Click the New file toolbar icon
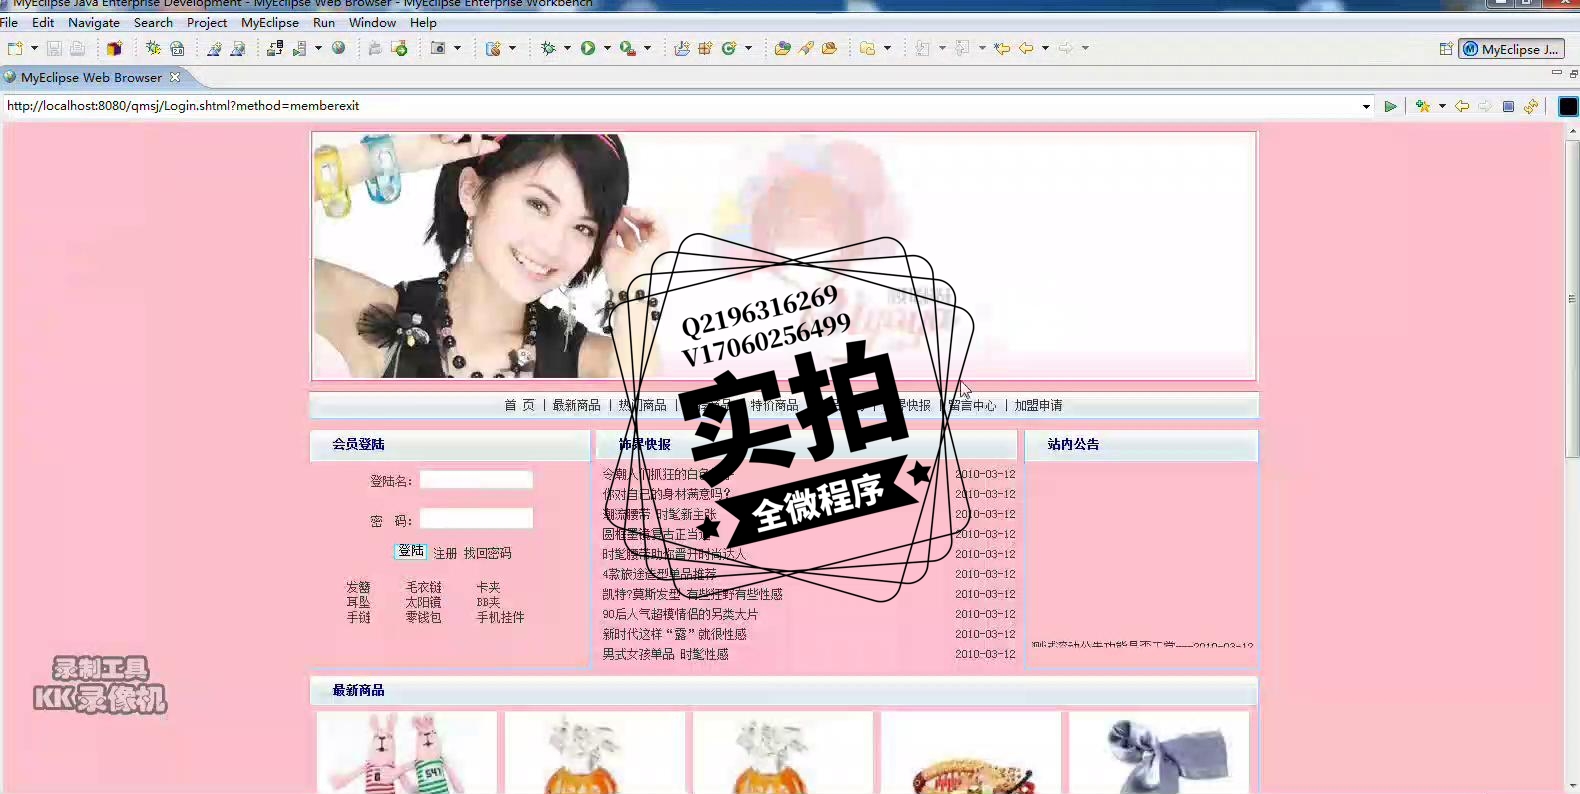The width and height of the screenshot is (1580, 794). point(15,48)
